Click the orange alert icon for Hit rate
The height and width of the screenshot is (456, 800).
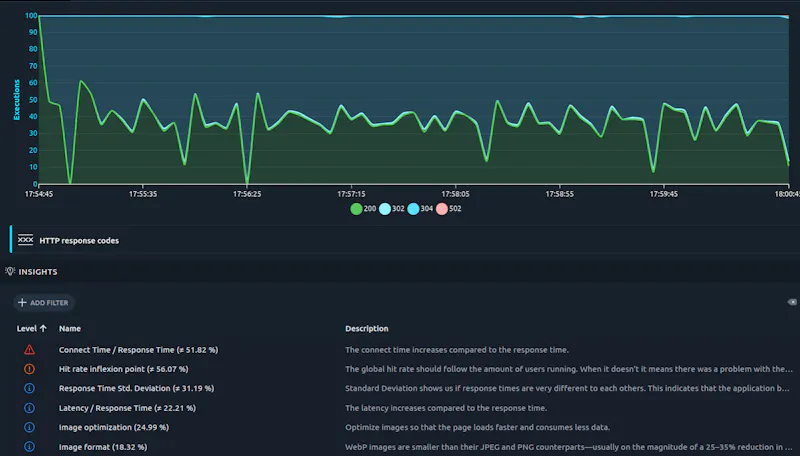[x=30, y=369]
